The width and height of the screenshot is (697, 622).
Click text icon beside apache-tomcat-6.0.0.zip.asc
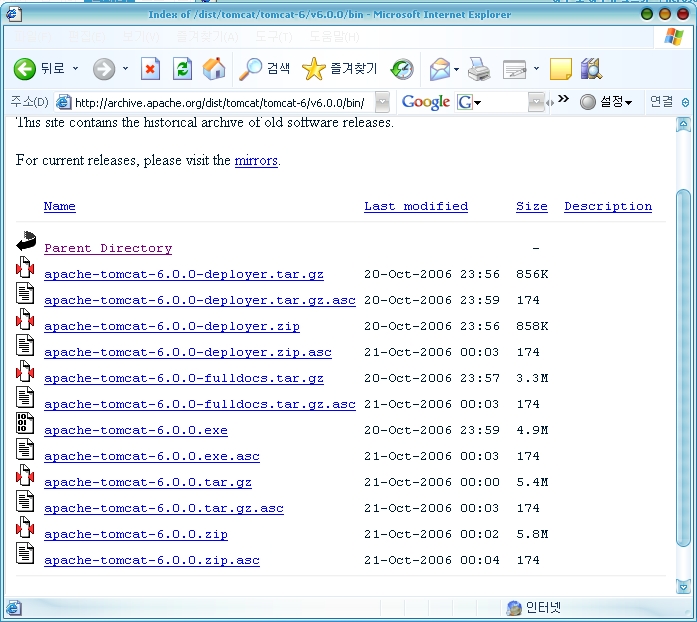tap(25, 553)
